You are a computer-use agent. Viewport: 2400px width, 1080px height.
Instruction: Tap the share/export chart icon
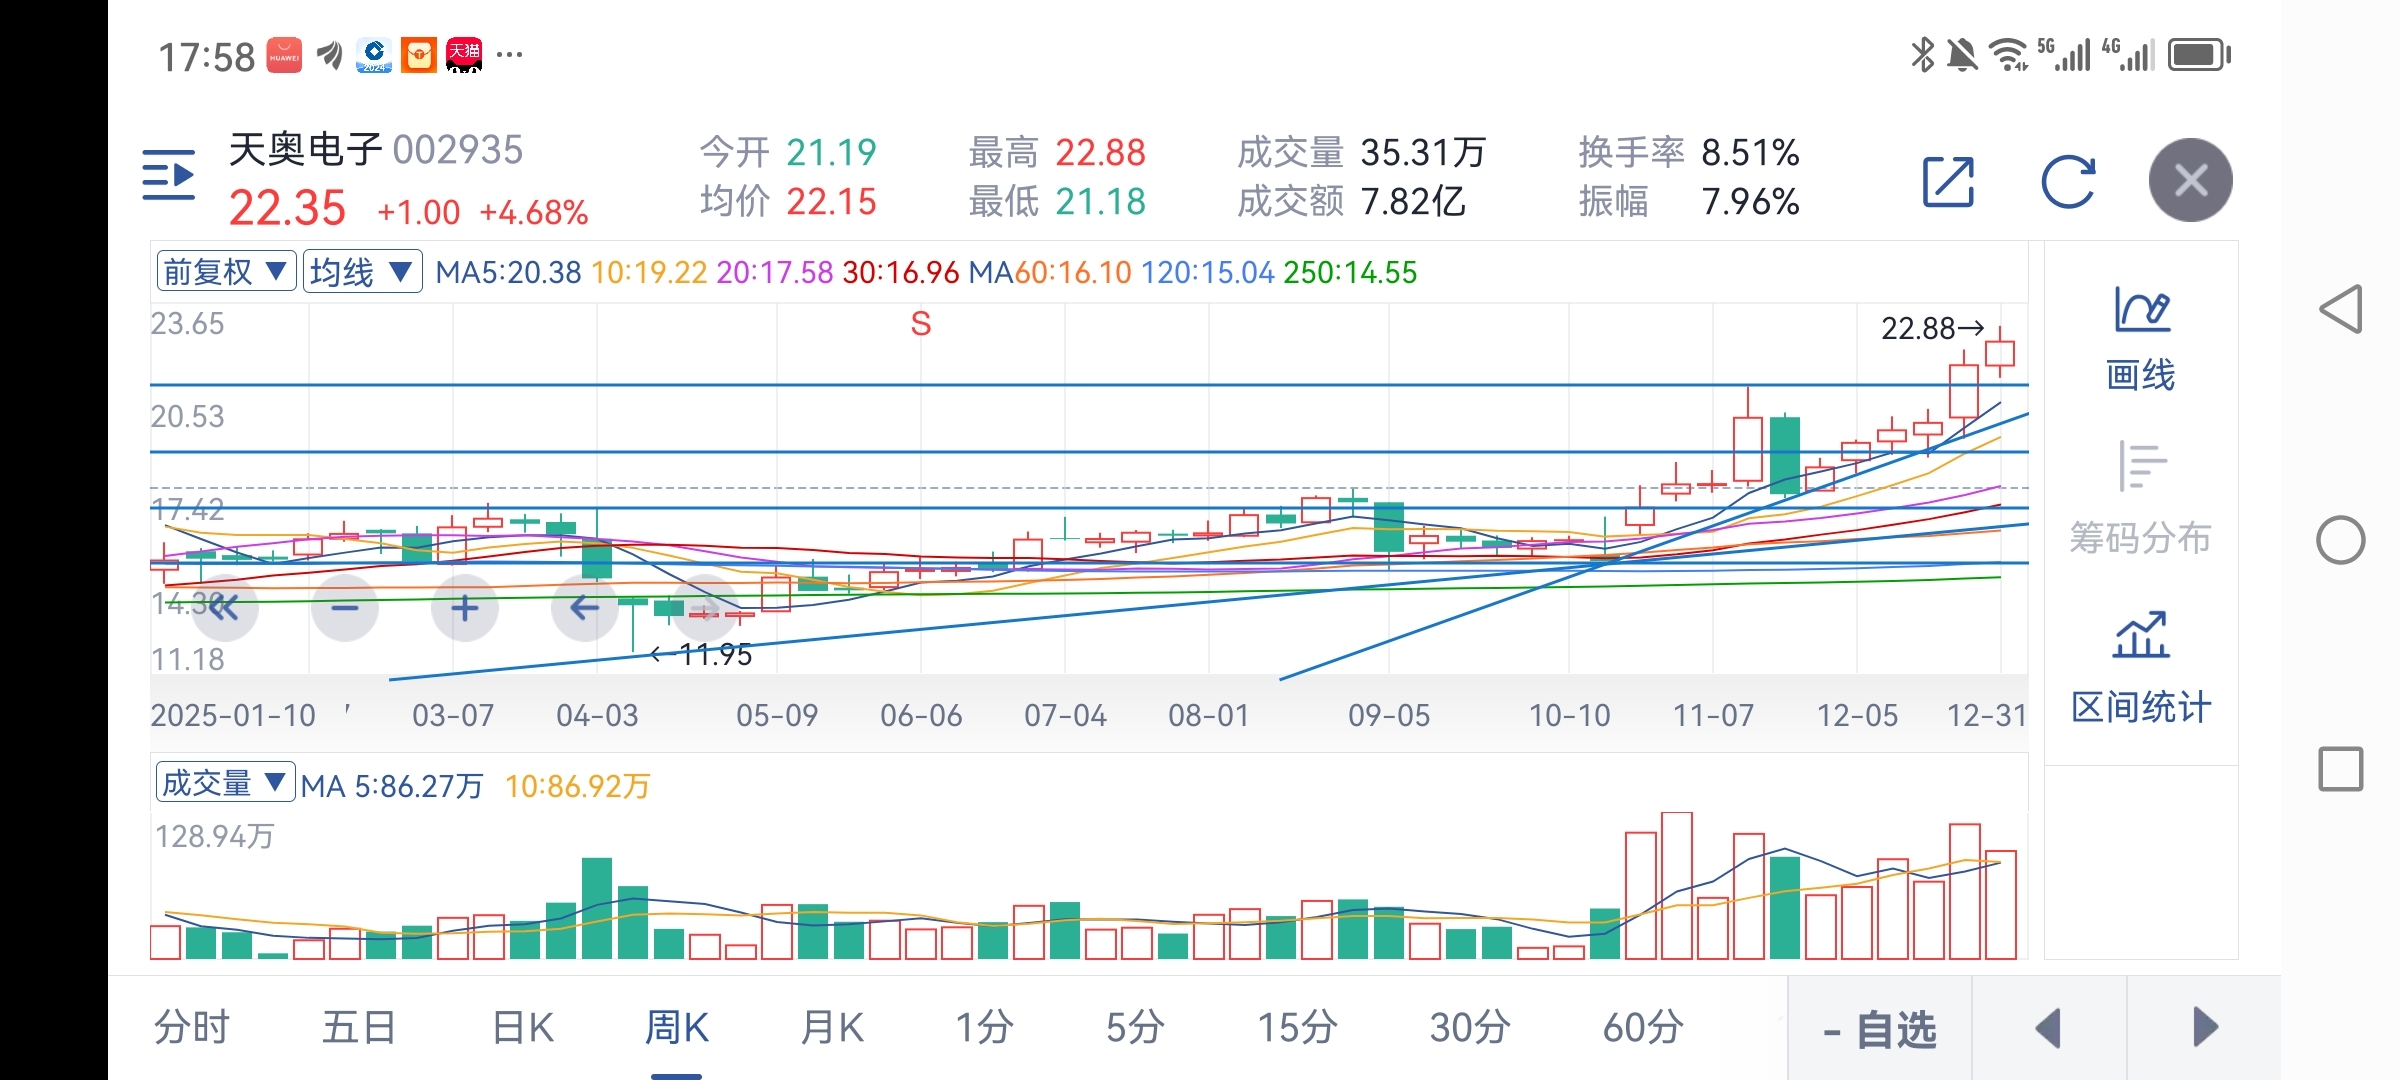coord(1948,182)
